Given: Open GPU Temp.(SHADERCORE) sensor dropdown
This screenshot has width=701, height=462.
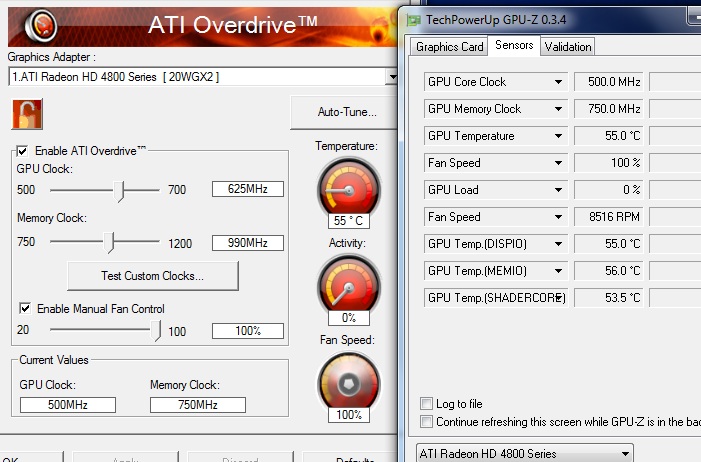Looking at the screenshot, I should [558, 297].
